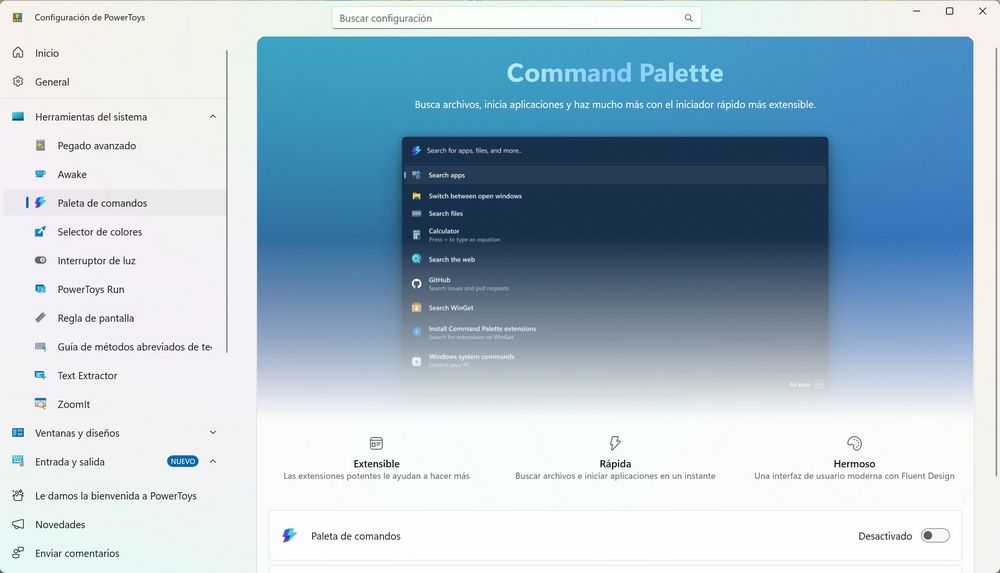This screenshot has height=573, width=1000.
Task: Click the ZoomIt icon in sidebar
Action: pyautogui.click(x=40, y=405)
